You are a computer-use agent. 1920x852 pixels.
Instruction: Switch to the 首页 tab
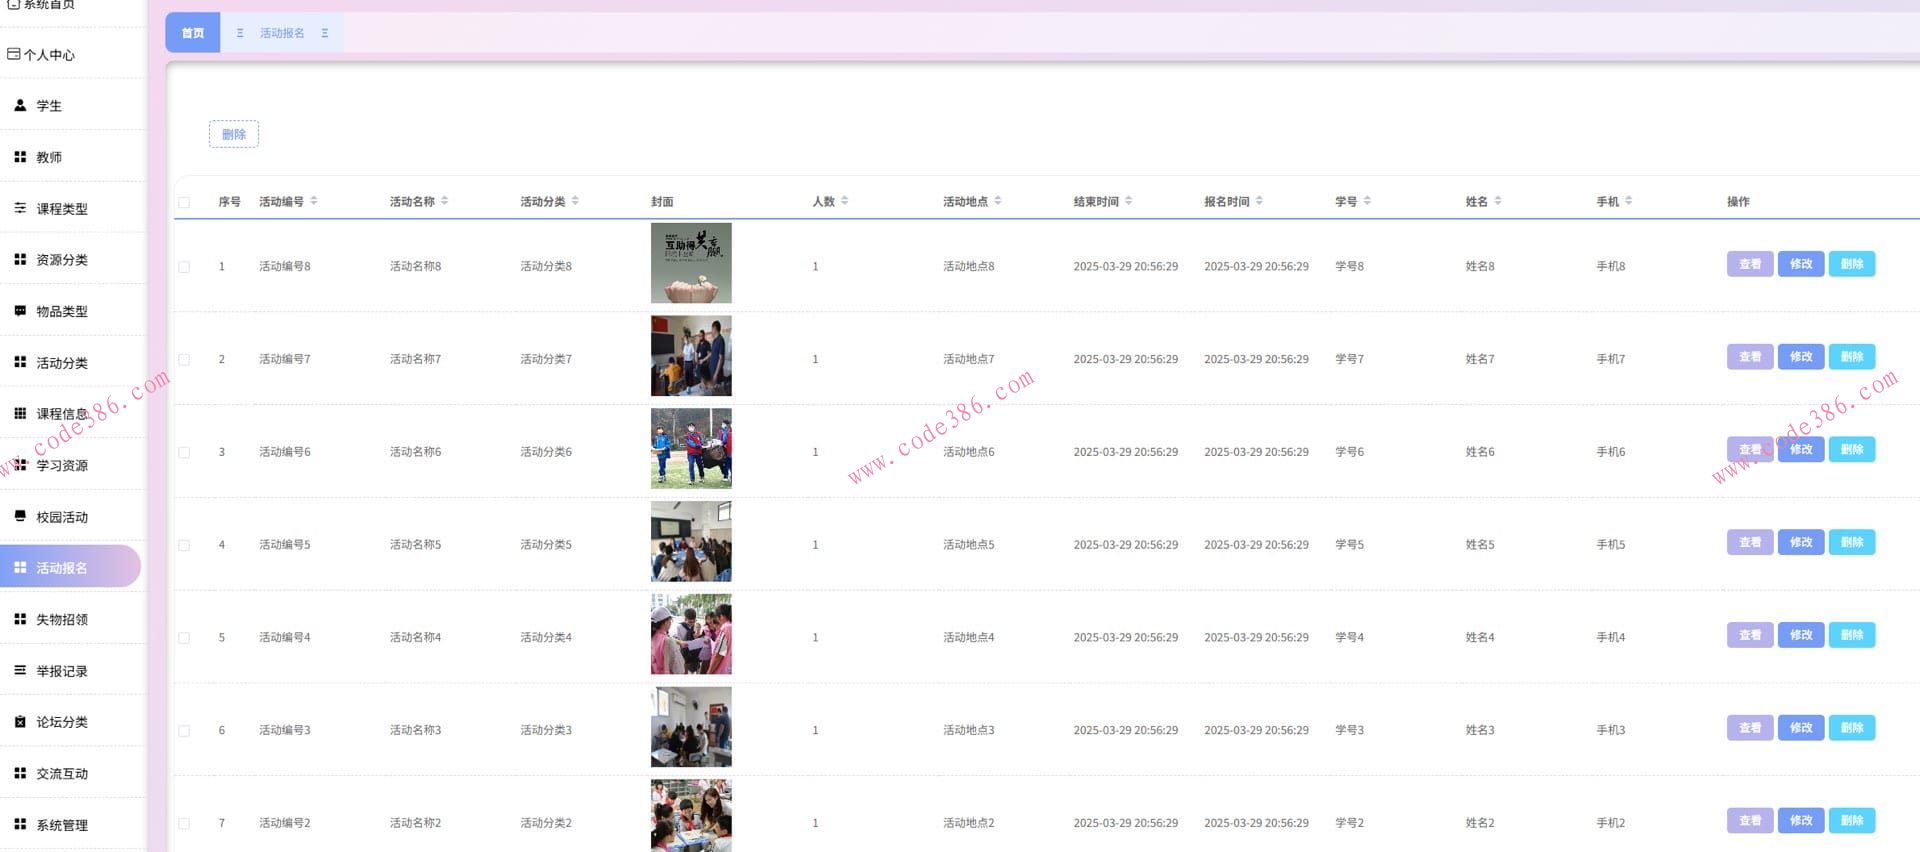(x=192, y=33)
